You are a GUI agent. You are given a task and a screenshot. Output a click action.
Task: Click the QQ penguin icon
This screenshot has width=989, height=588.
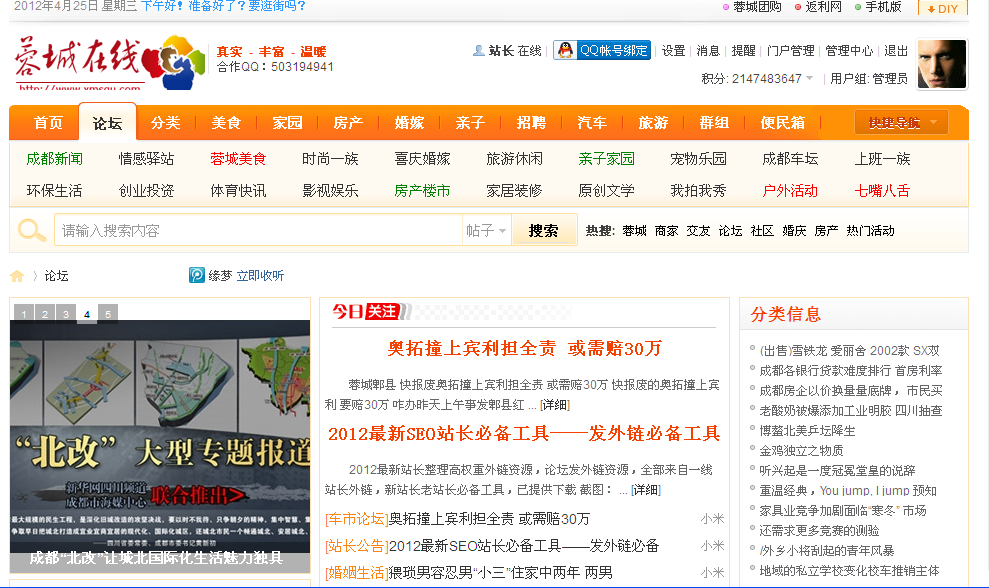point(565,50)
